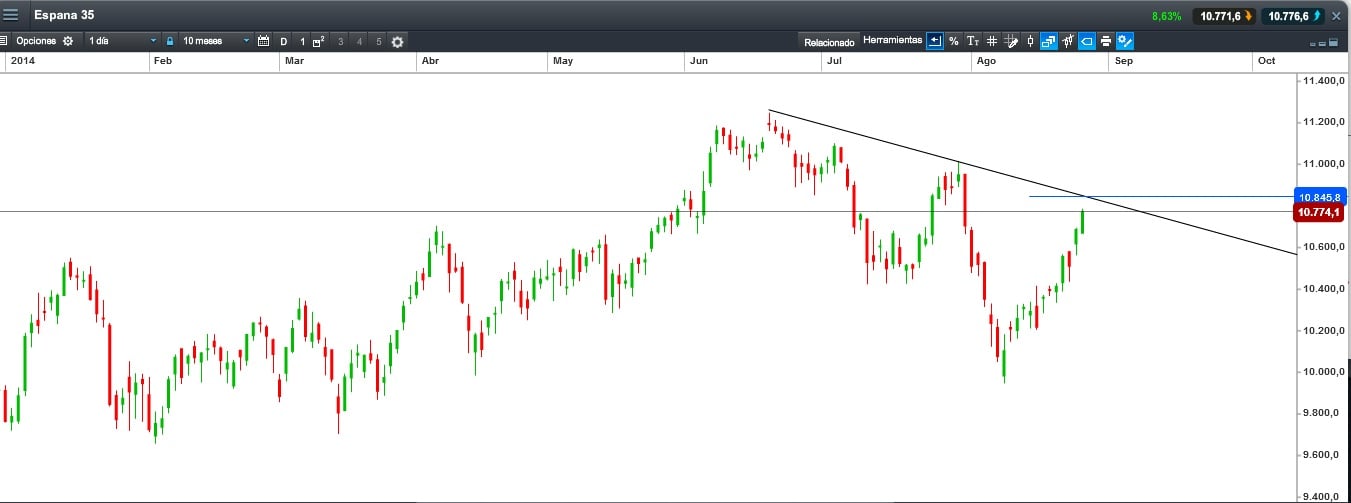Select chart preset 2 save icon
The width and height of the screenshot is (1351, 503).
point(320,41)
